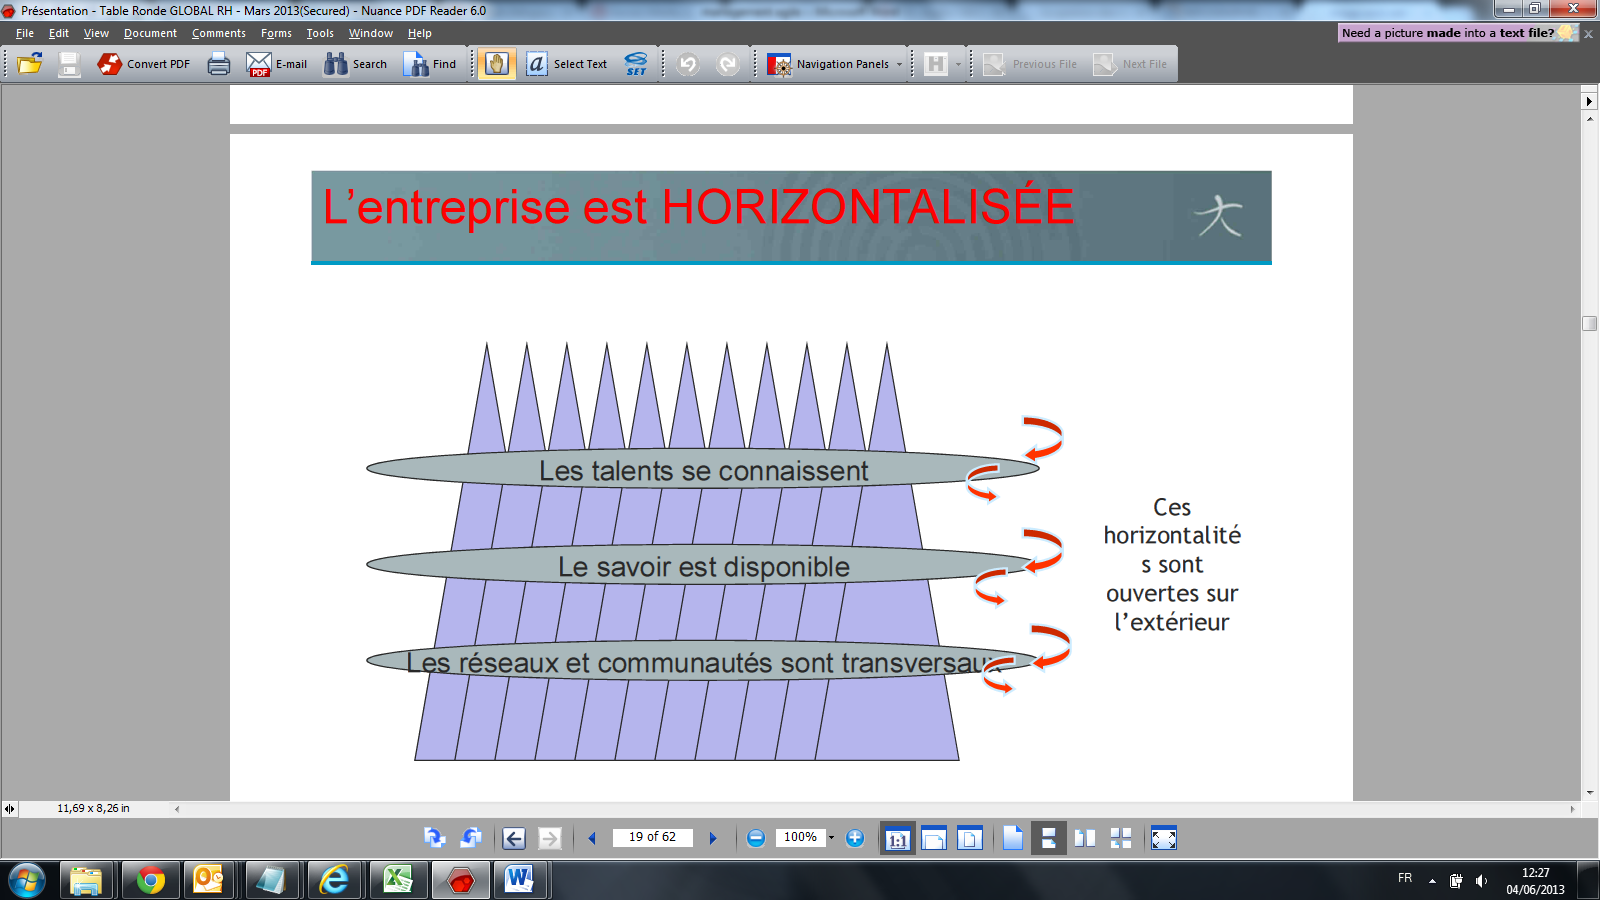The height and width of the screenshot is (900, 1600).
Task: Rotate page clockwise icon
Action: point(434,838)
